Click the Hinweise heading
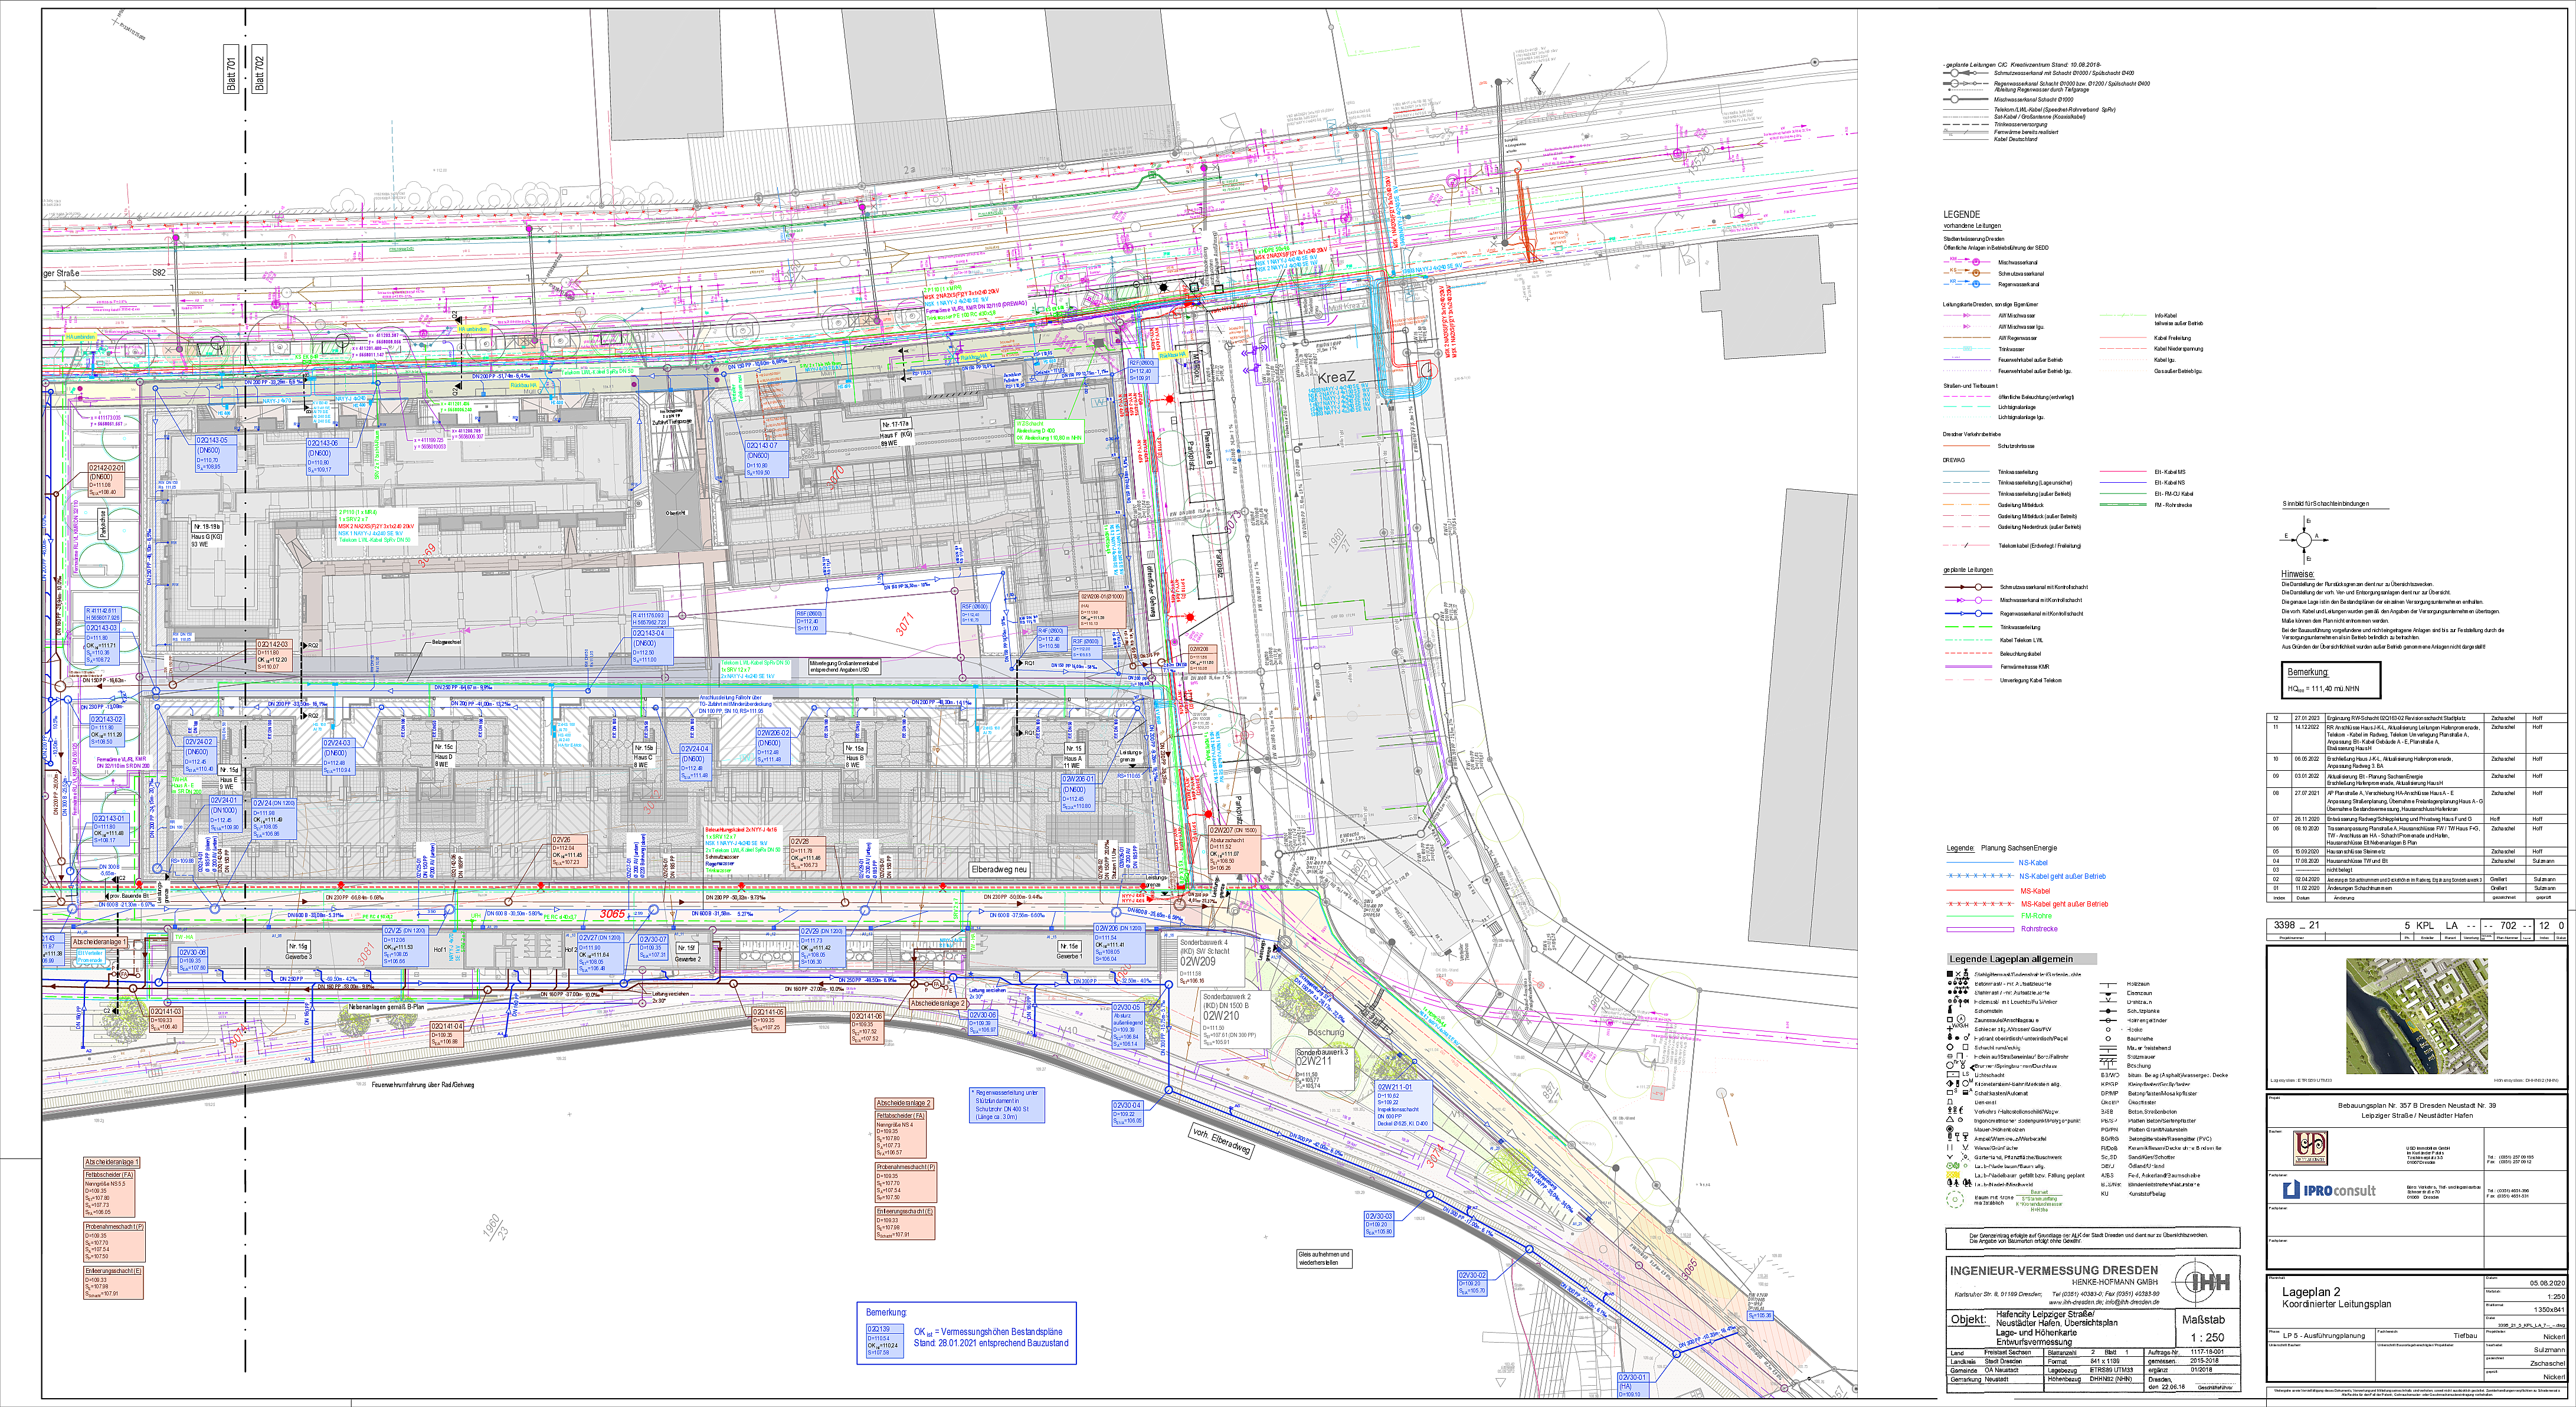This screenshot has width=2576, height=1407. coord(2297,574)
